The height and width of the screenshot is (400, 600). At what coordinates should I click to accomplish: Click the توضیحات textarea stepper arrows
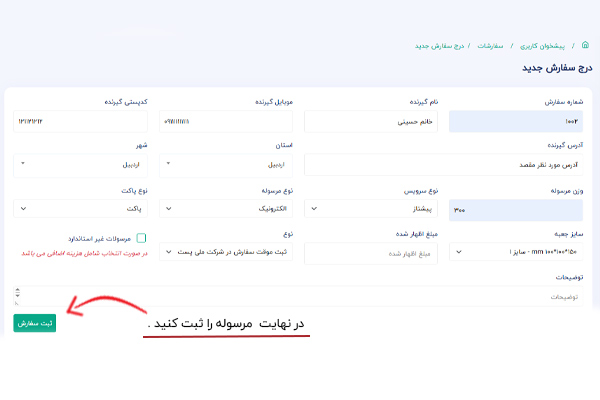point(18,293)
